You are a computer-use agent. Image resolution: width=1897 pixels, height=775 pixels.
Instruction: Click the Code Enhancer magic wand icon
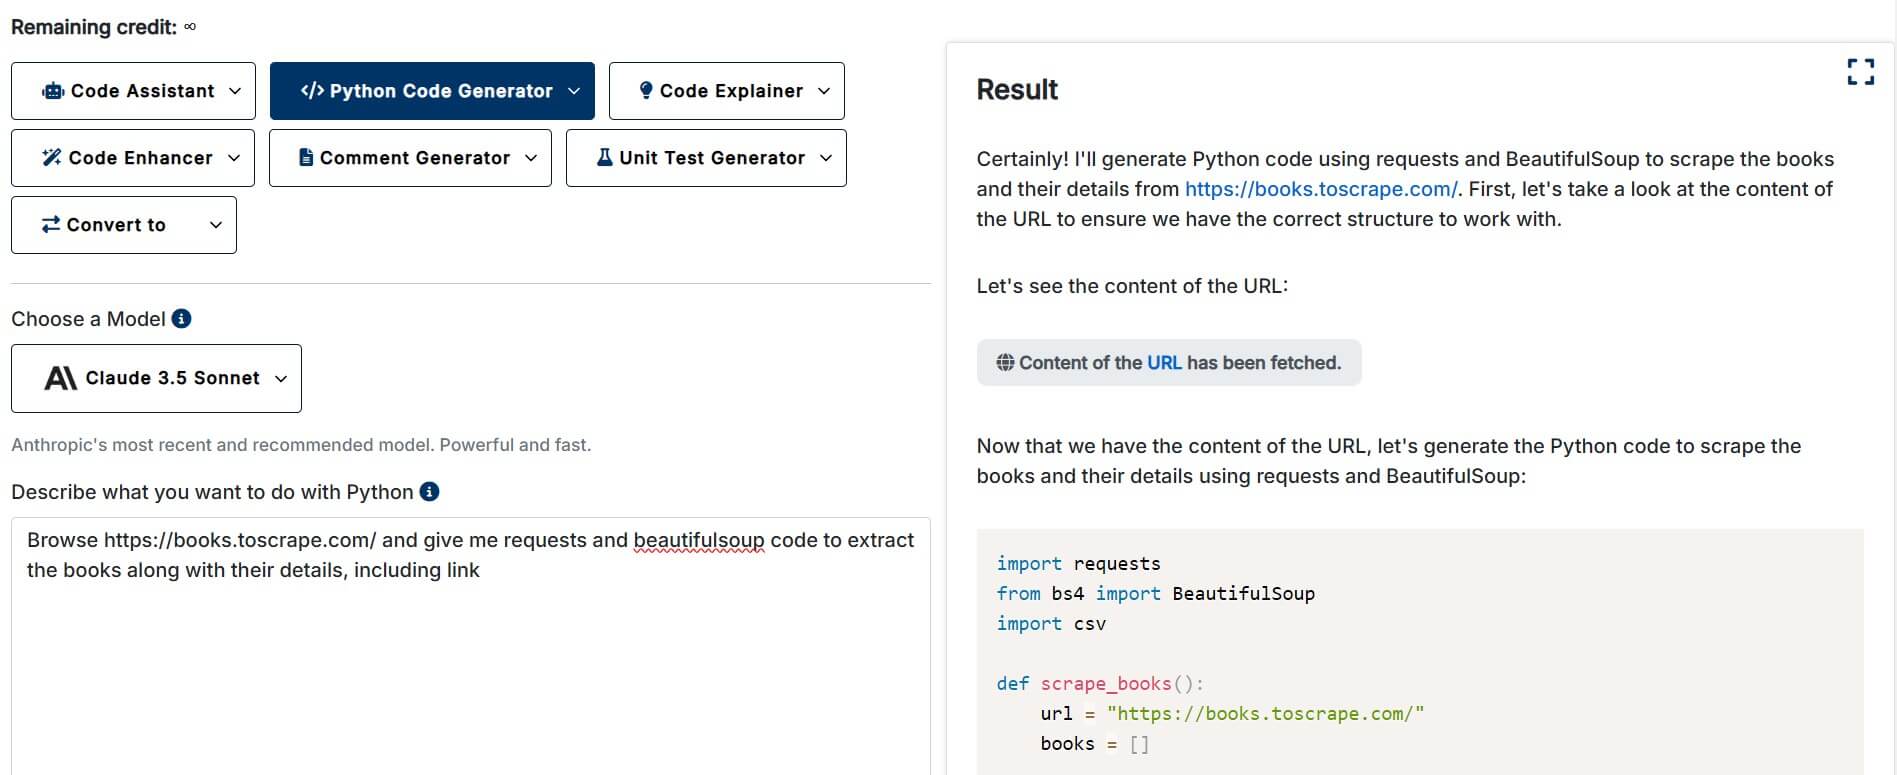[52, 158]
